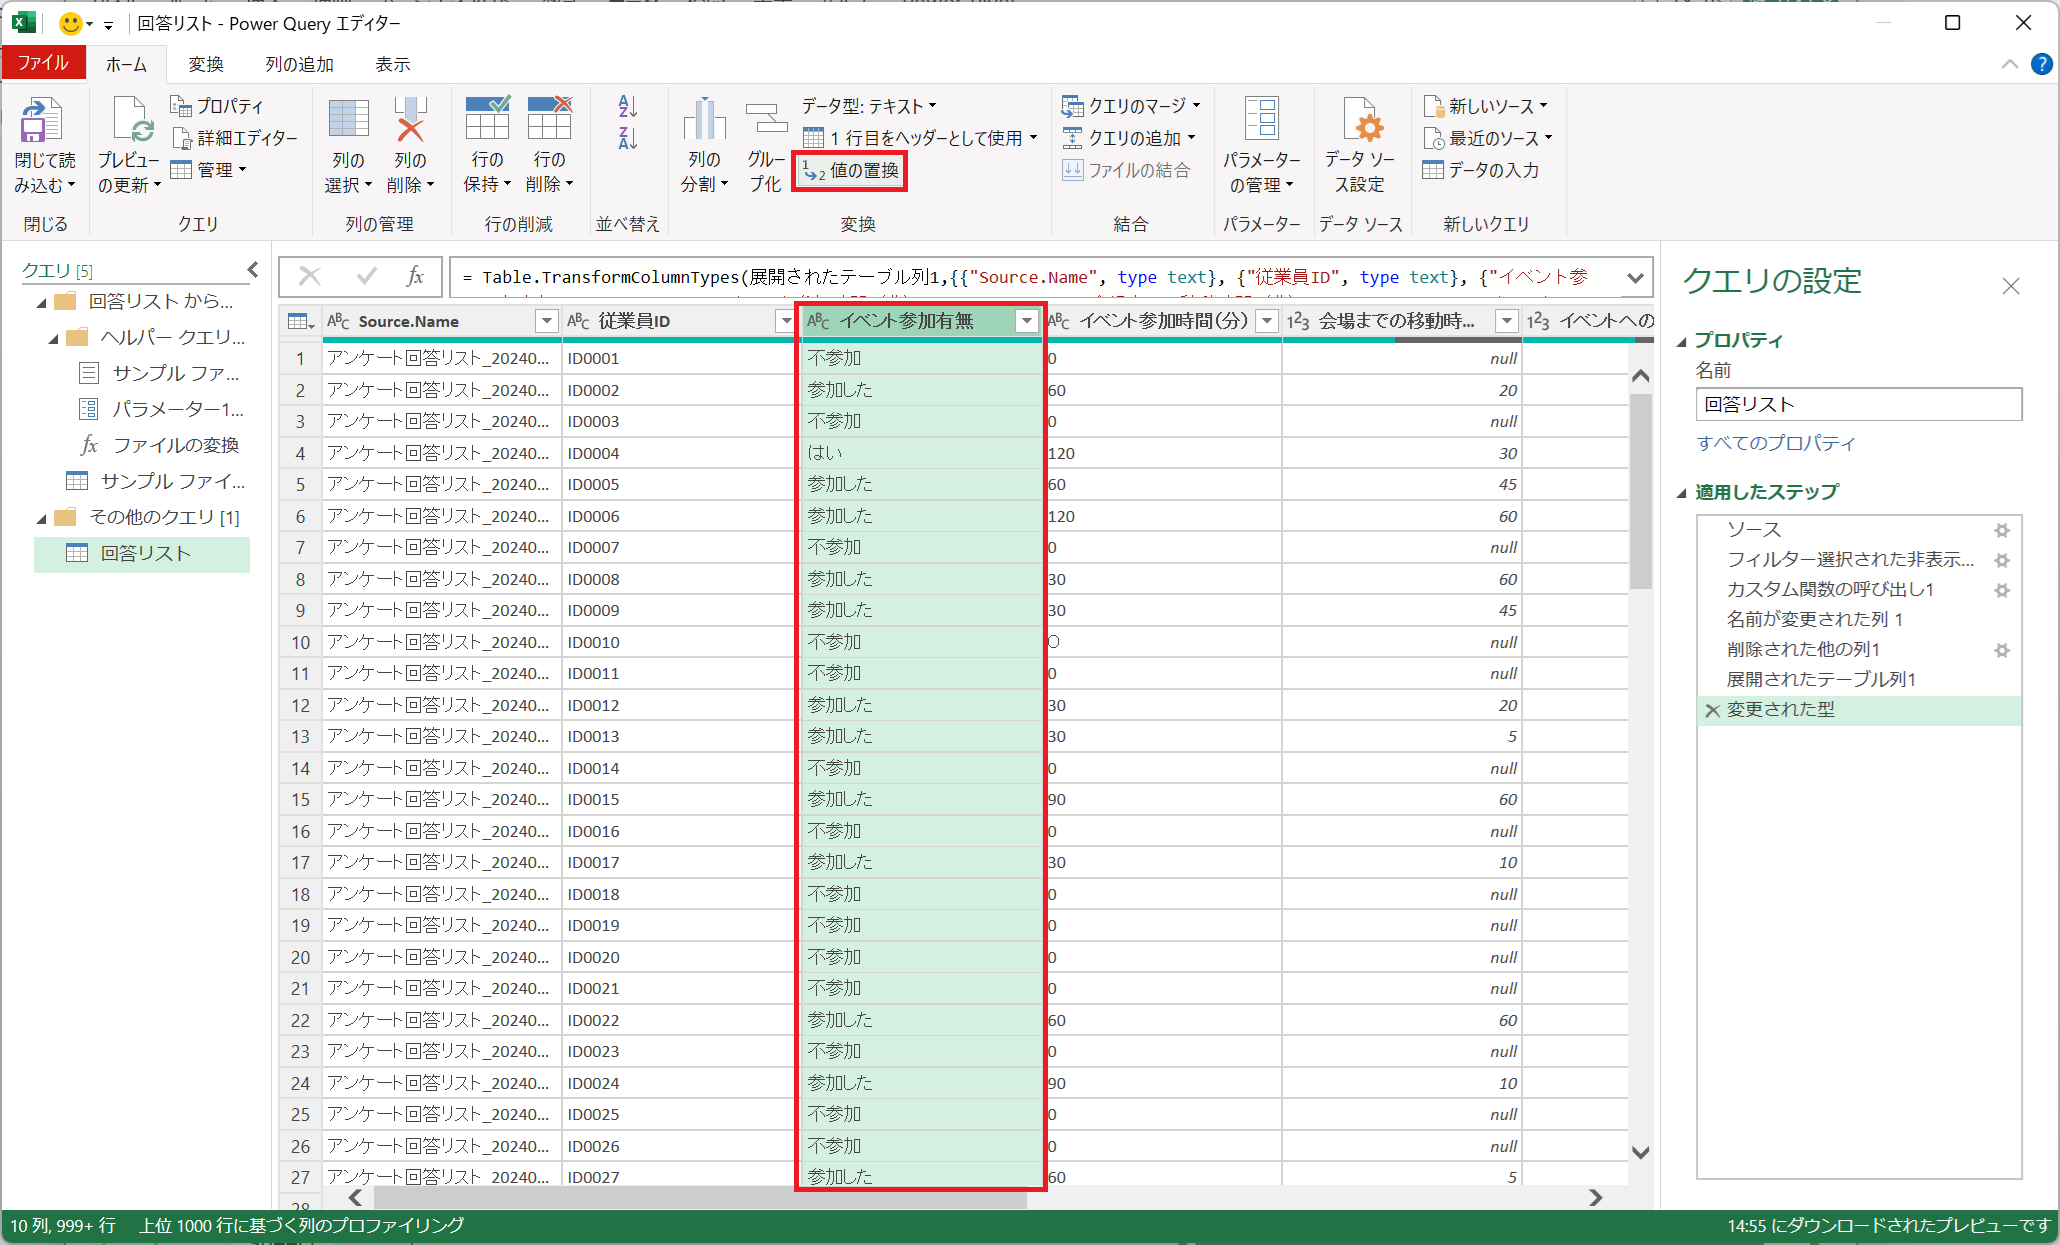The image size is (2060, 1245).
Task: Collapse the その他のクエリ folder
Action: (x=41, y=518)
